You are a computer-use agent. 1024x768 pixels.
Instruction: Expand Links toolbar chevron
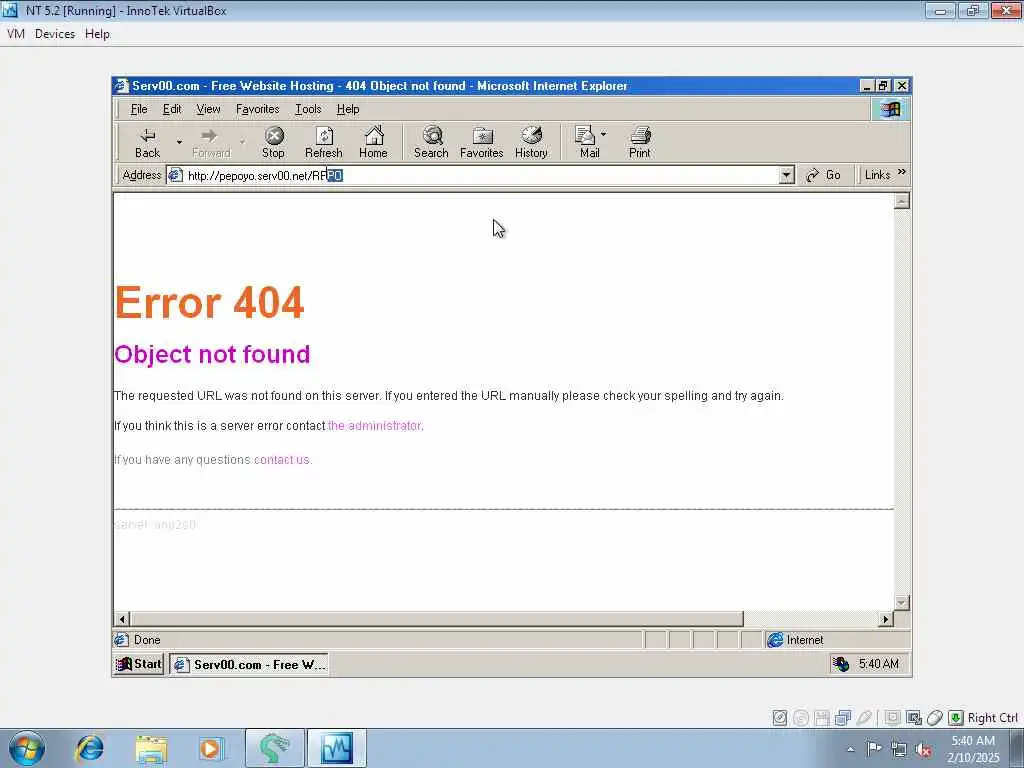tap(902, 172)
